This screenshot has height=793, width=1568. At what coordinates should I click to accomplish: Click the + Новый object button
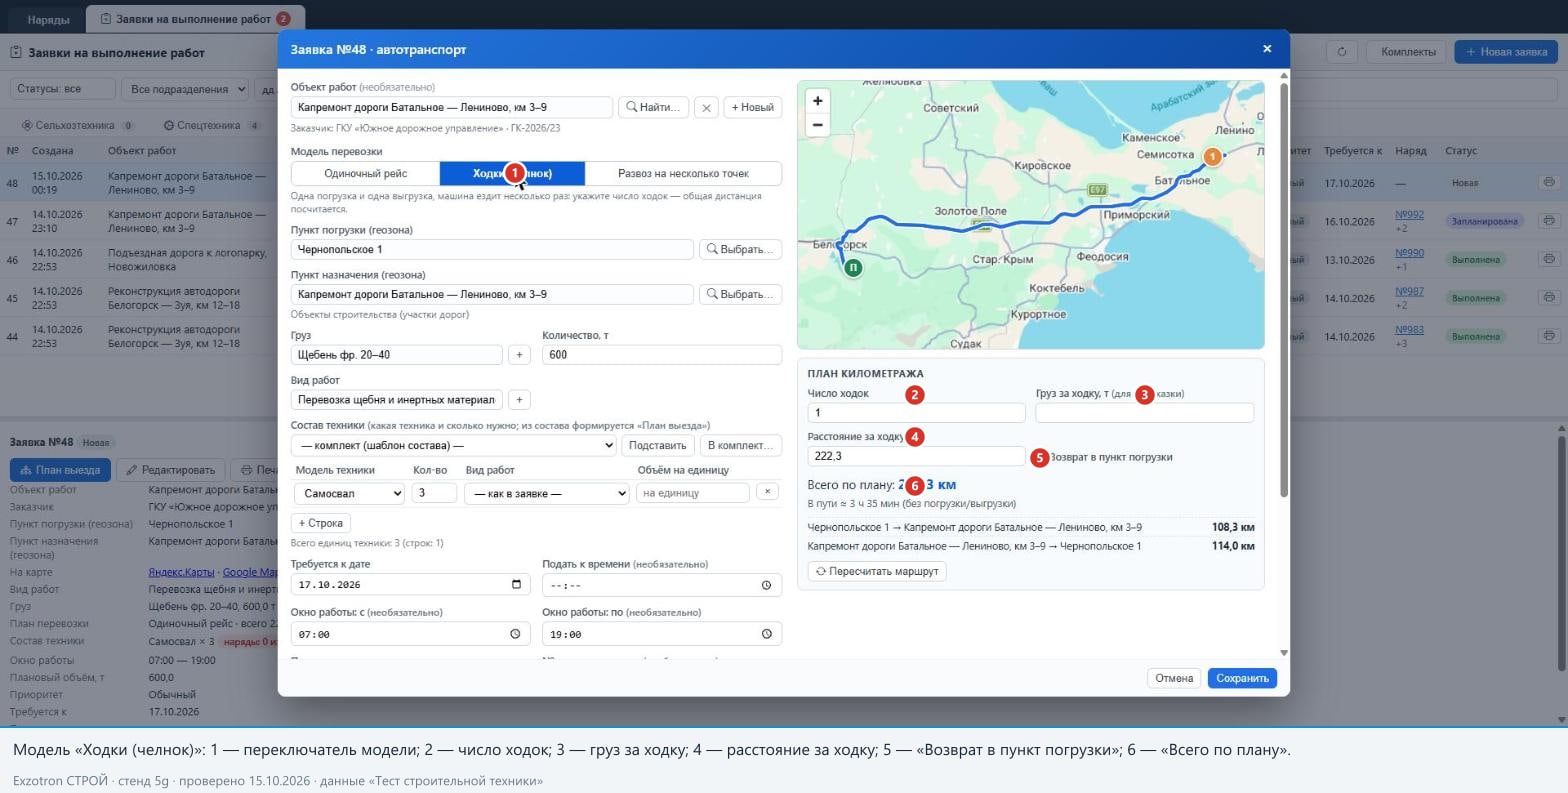point(753,107)
